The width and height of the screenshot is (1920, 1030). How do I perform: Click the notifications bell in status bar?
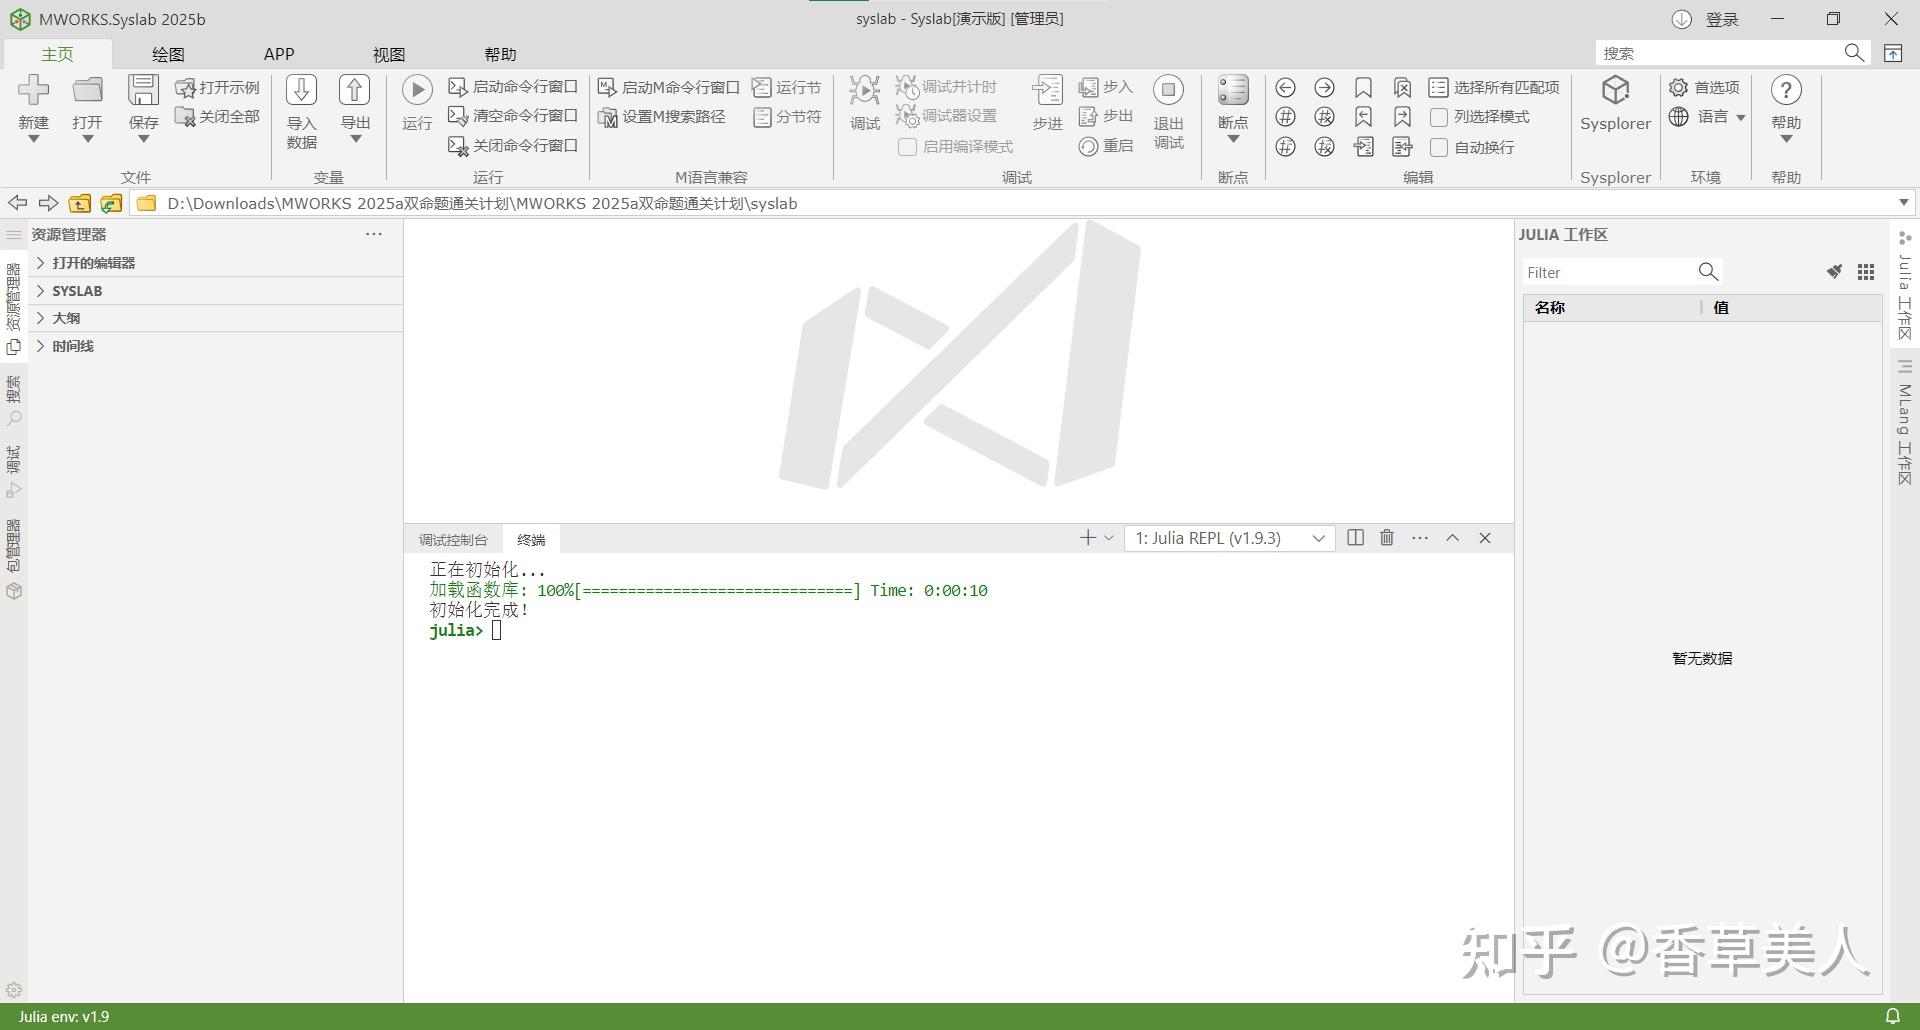(1892, 1016)
